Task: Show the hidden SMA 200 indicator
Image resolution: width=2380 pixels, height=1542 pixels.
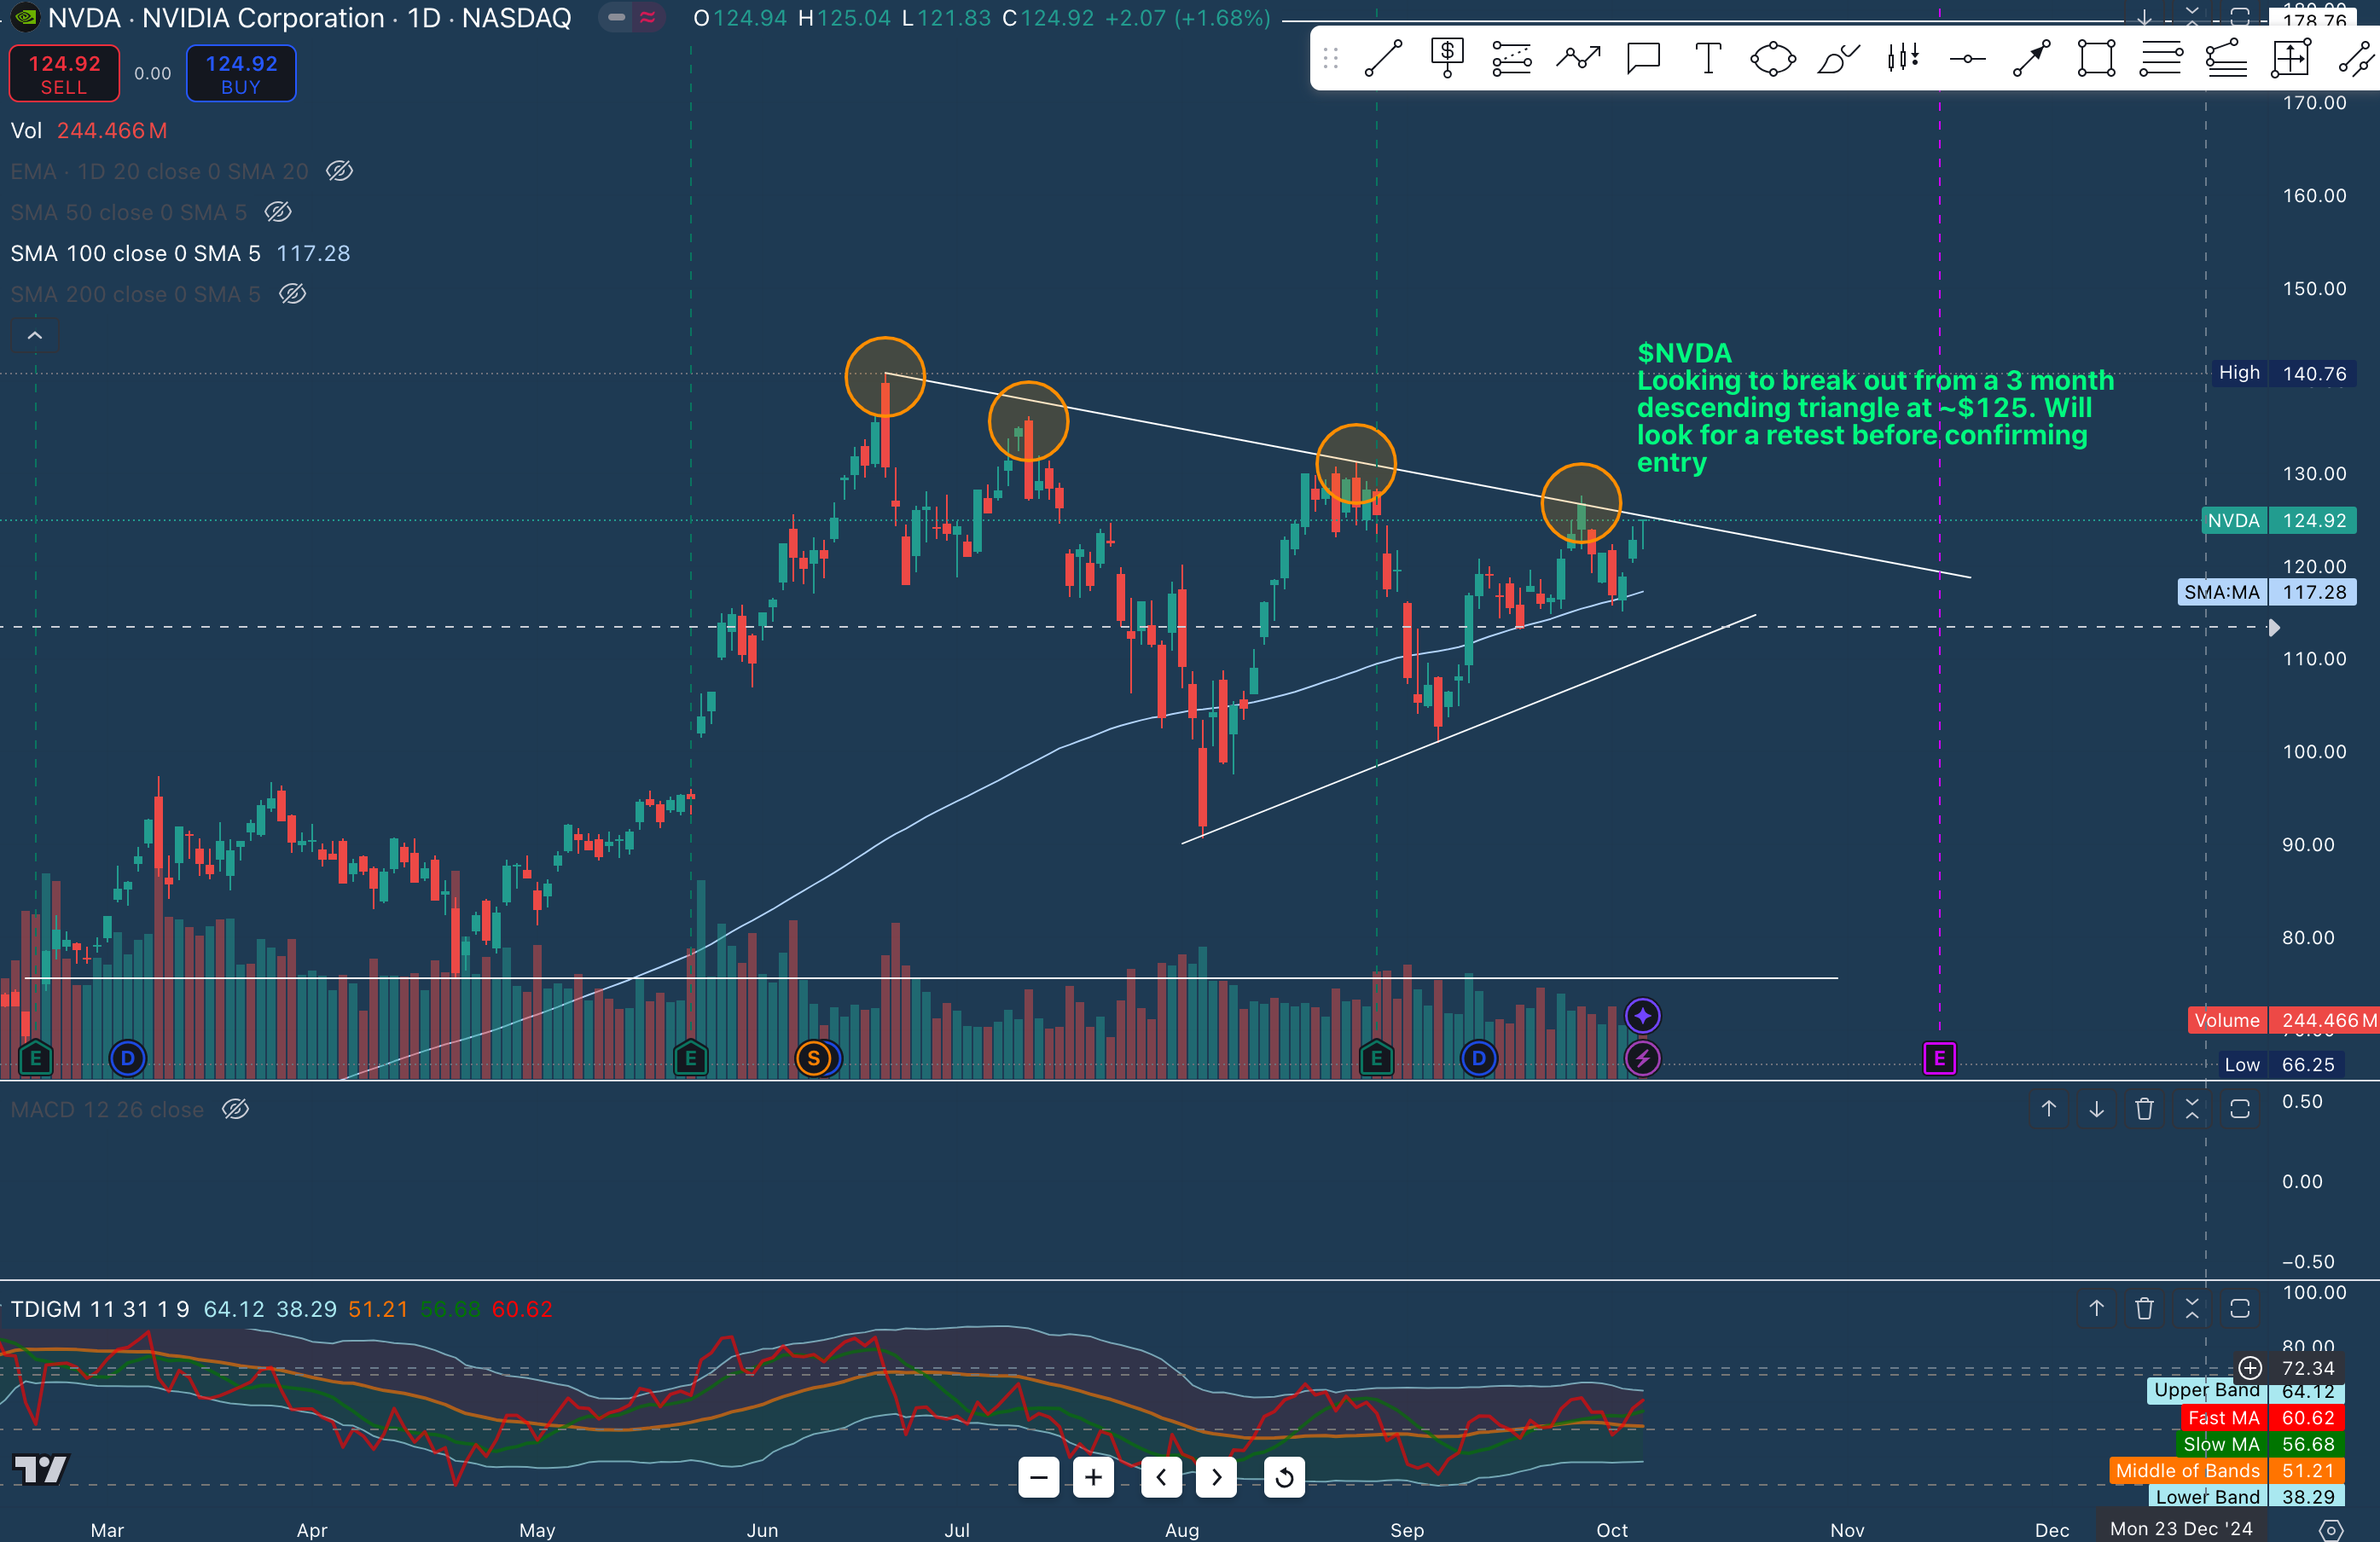Action: pos(292,294)
